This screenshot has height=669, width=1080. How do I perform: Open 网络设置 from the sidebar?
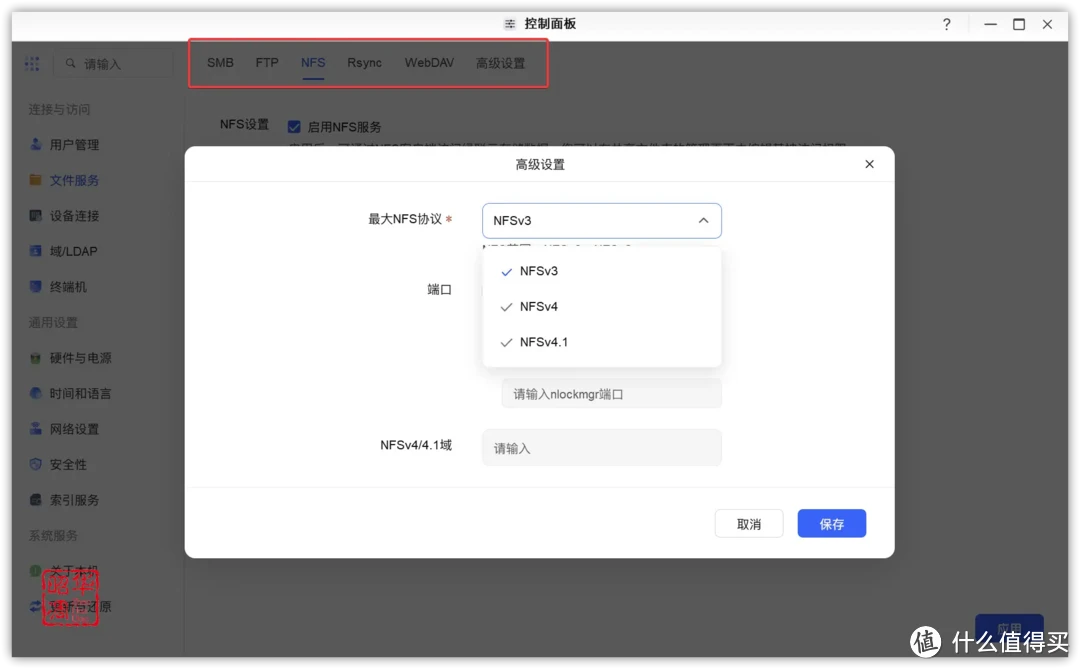coord(72,428)
